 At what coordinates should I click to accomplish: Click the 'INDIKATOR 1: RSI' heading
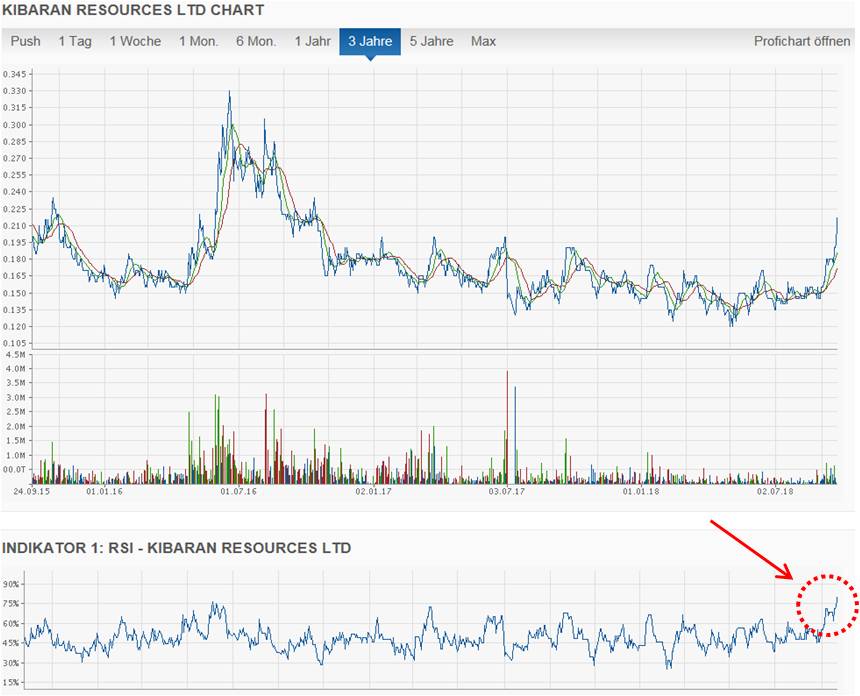point(177,548)
